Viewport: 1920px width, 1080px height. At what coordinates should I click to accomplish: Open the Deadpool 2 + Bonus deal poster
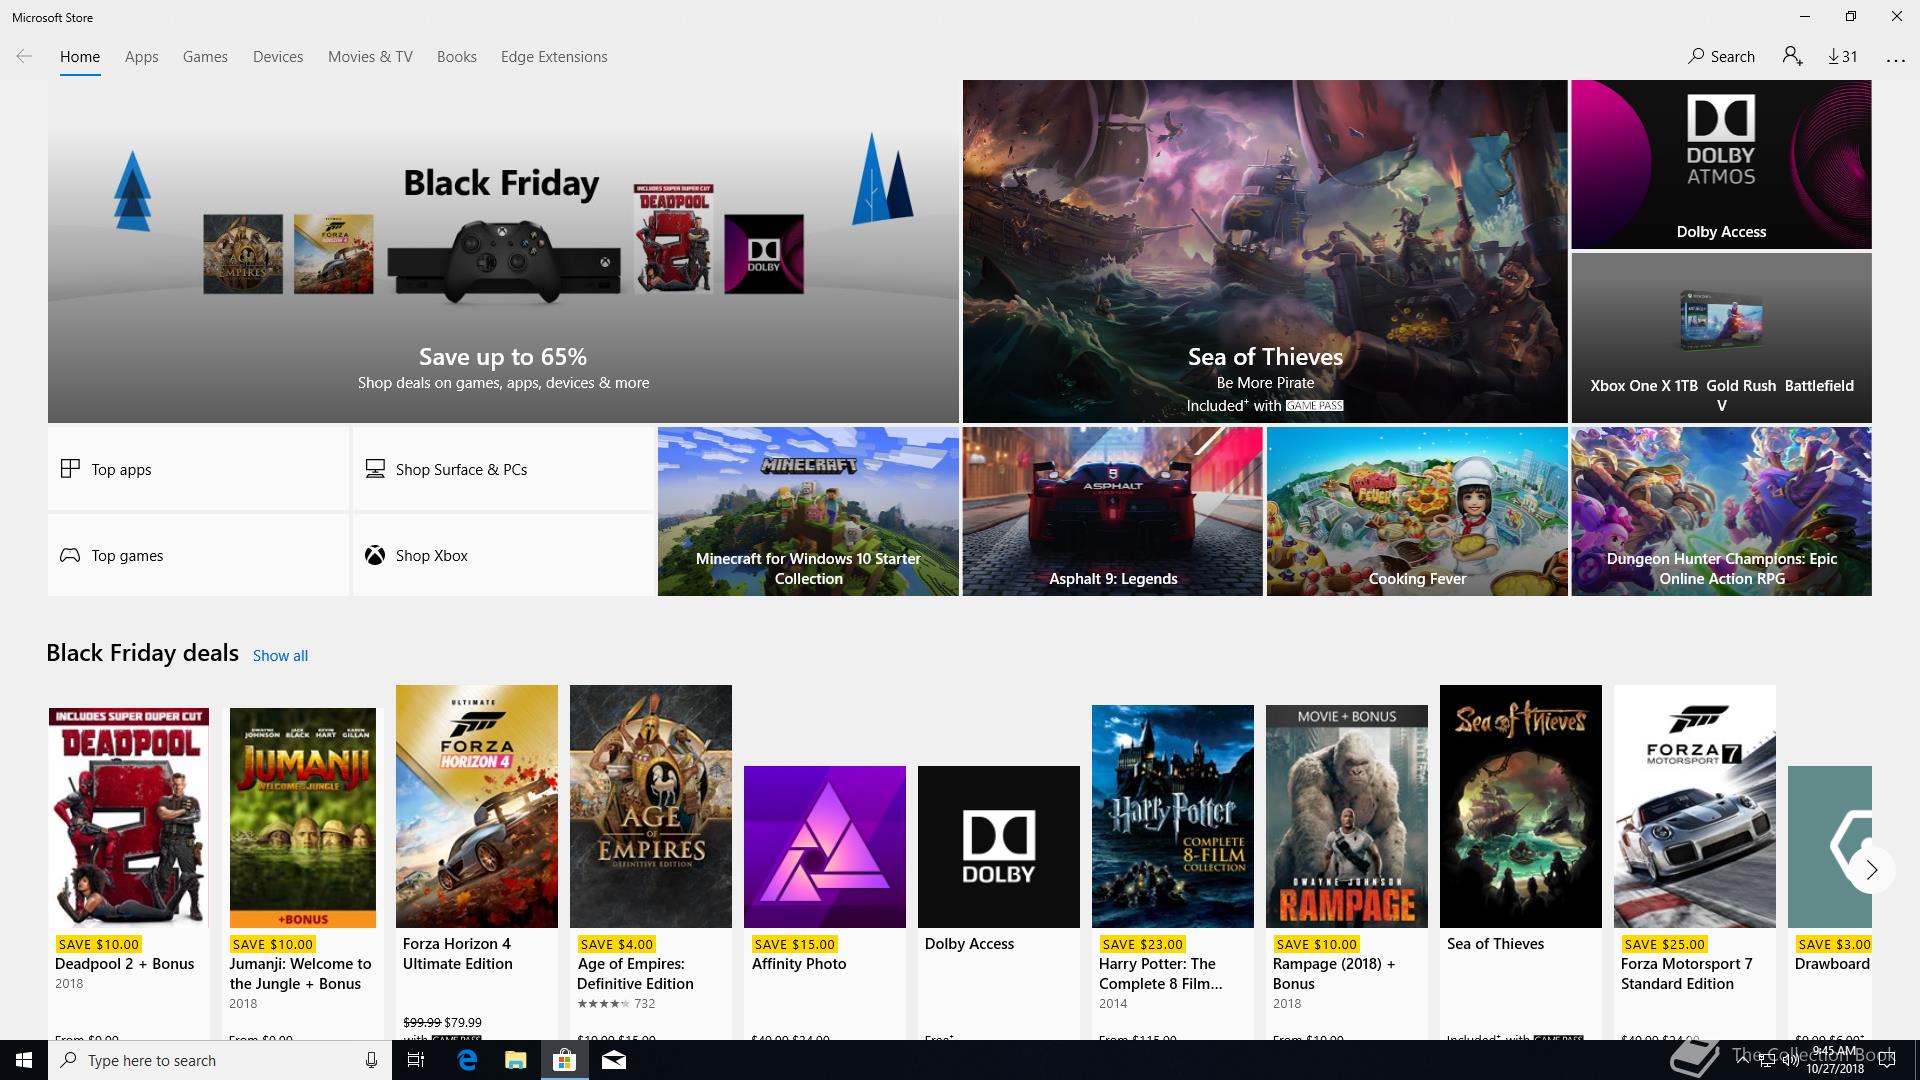coord(129,817)
